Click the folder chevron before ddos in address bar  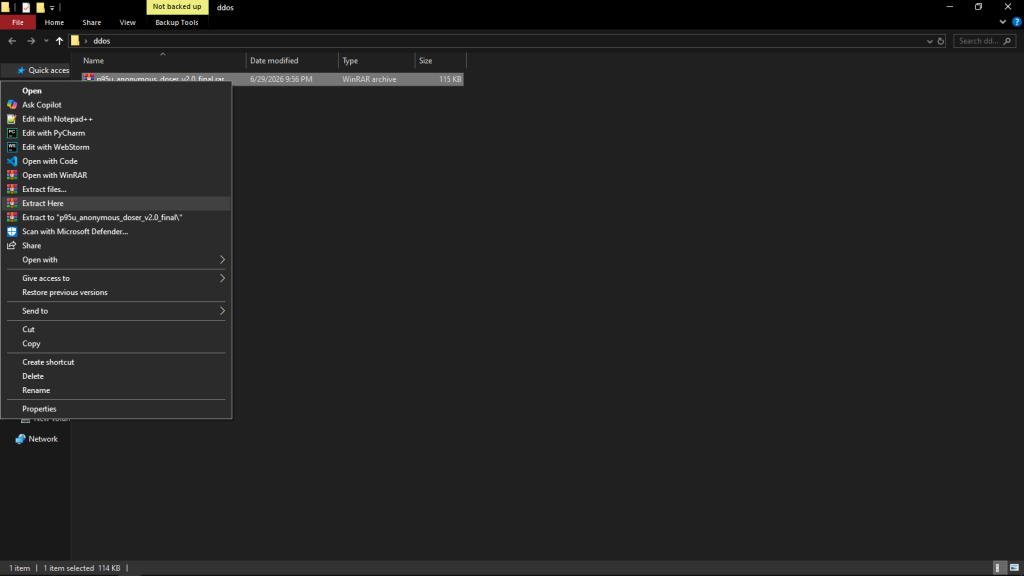click(86, 41)
